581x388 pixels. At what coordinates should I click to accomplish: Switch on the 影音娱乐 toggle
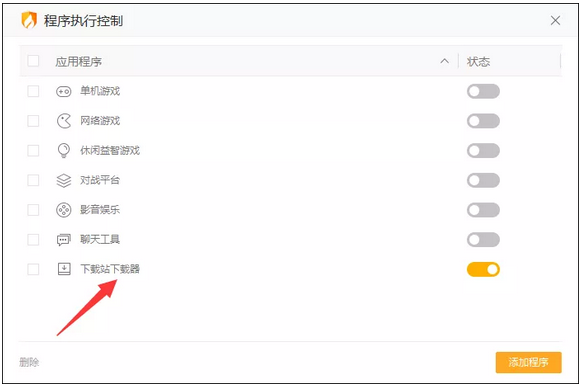tap(483, 210)
